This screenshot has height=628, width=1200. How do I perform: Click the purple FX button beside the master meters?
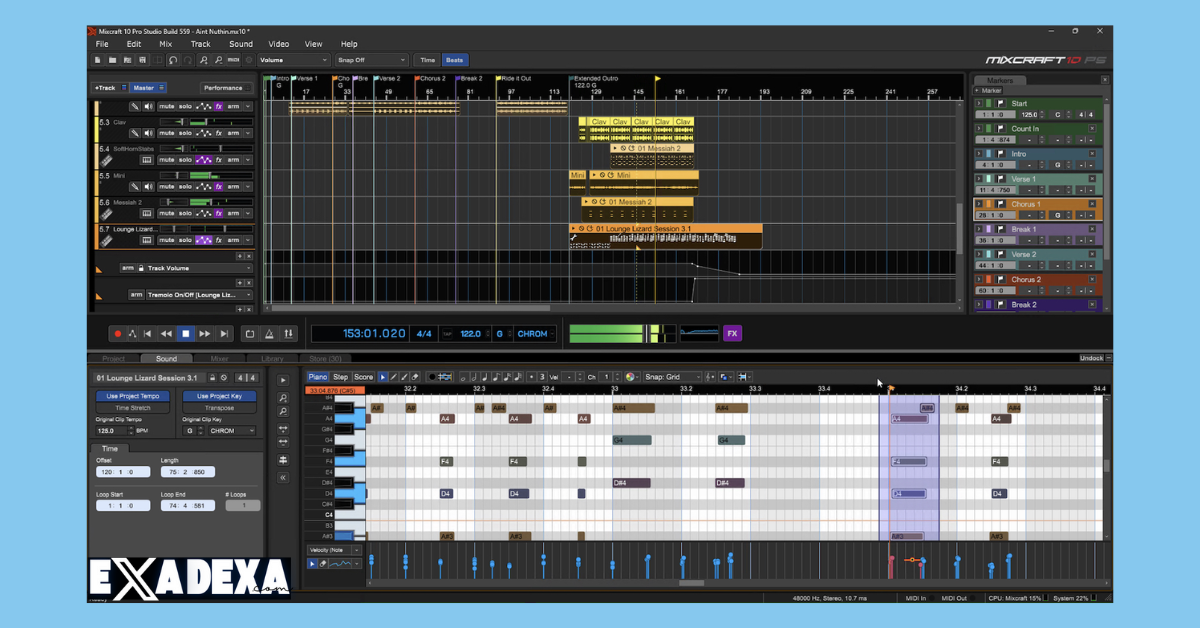point(733,332)
